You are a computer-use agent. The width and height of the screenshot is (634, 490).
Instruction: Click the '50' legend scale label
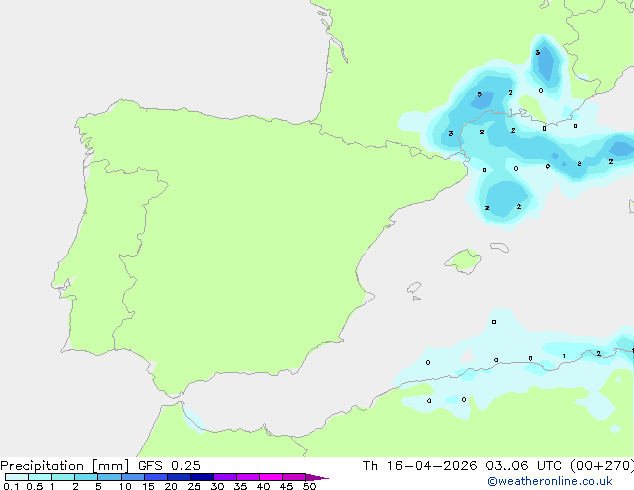click(x=309, y=486)
